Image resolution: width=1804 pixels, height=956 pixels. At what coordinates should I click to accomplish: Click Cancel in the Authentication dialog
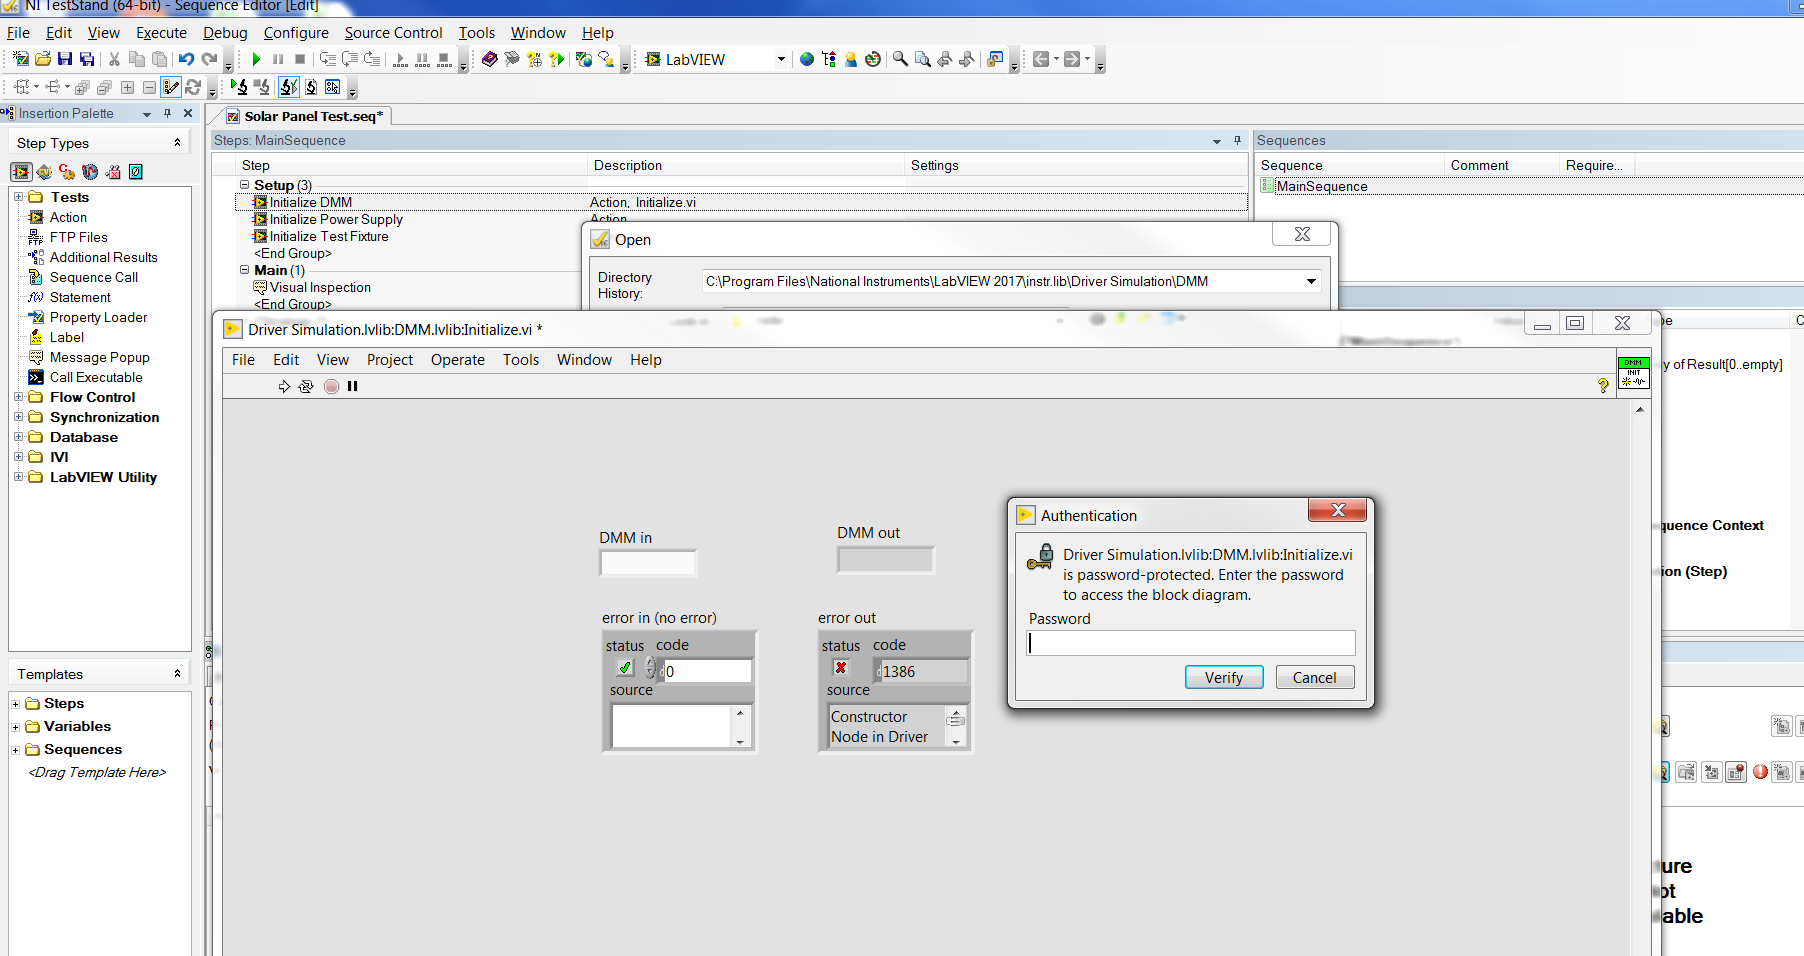tap(1314, 678)
